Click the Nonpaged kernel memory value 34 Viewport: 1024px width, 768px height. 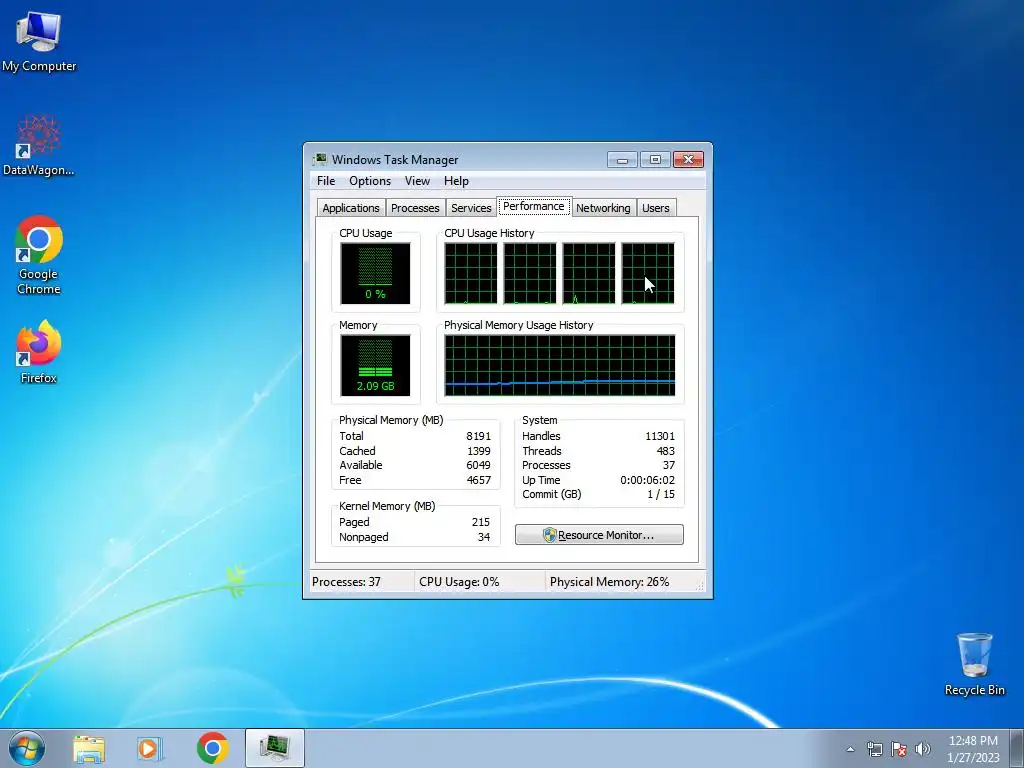(483, 537)
